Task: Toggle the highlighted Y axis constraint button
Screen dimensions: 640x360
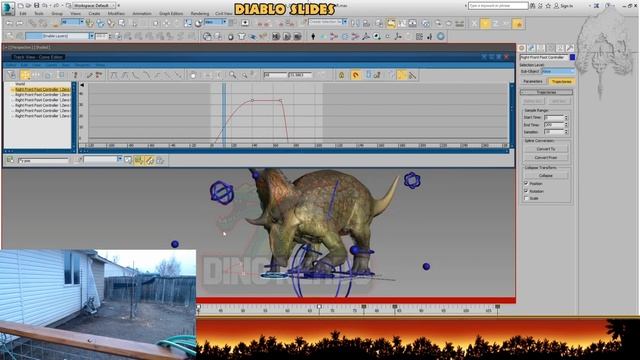Action: [485, 24]
